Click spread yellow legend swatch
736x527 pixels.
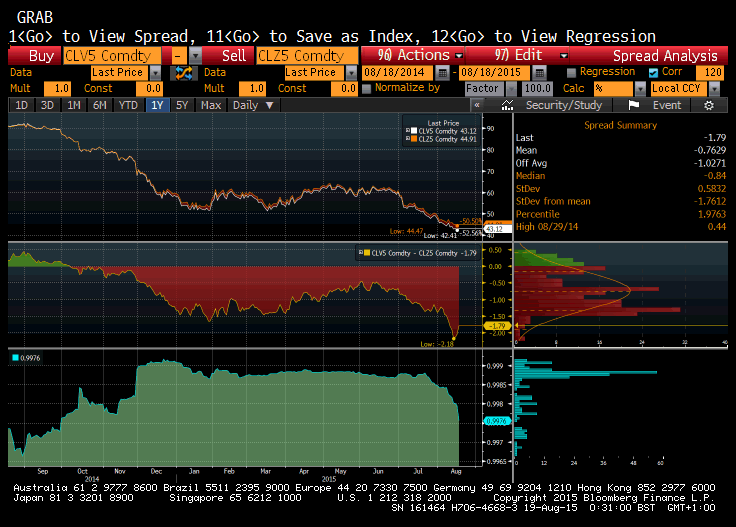tap(367, 253)
